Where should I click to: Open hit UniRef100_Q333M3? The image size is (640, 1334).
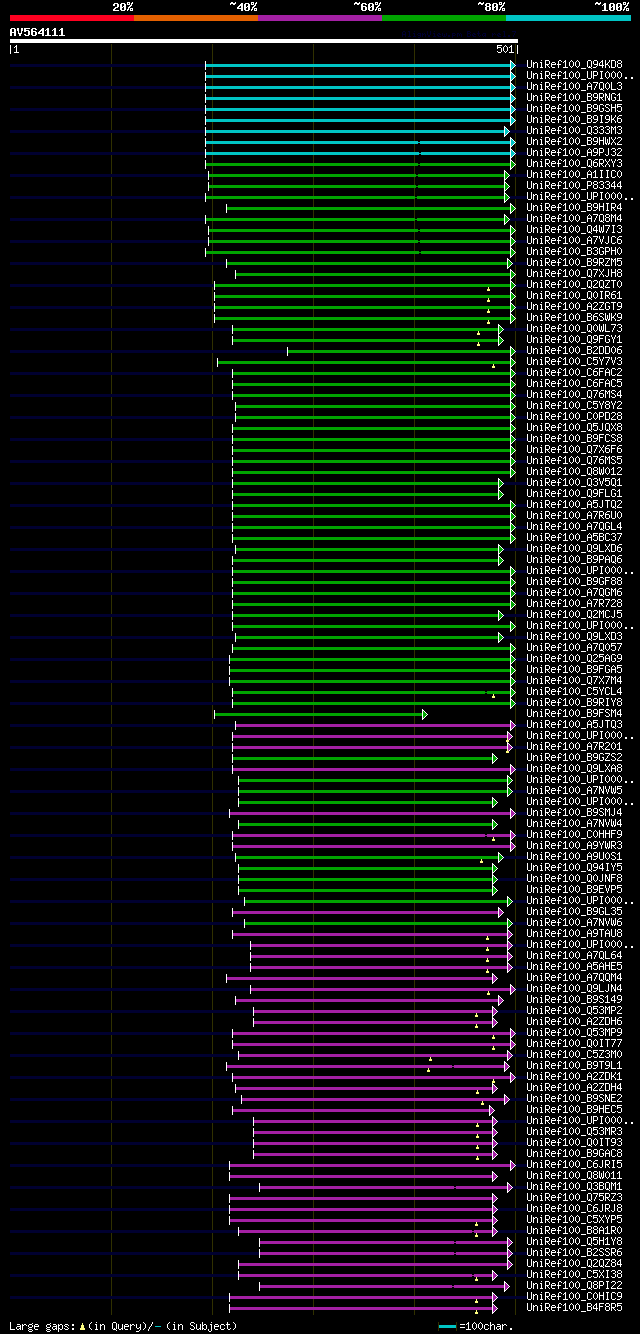(574, 130)
